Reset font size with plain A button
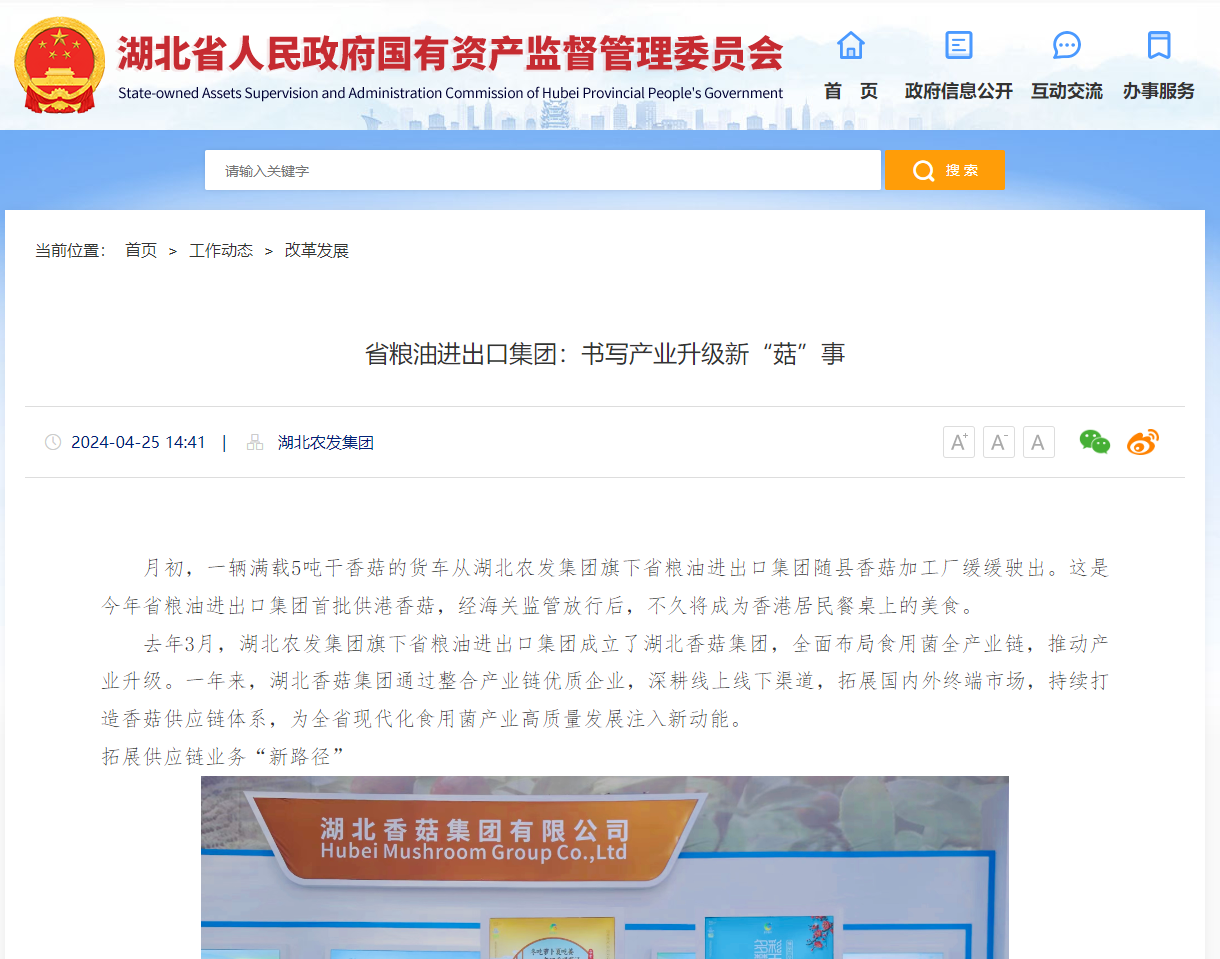This screenshot has height=959, width=1220. 1038,442
